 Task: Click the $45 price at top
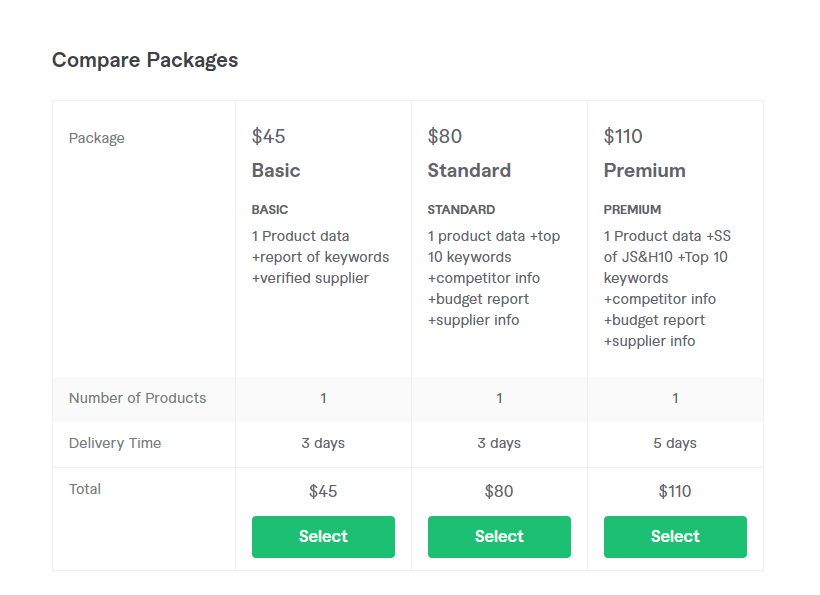click(x=268, y=136)
